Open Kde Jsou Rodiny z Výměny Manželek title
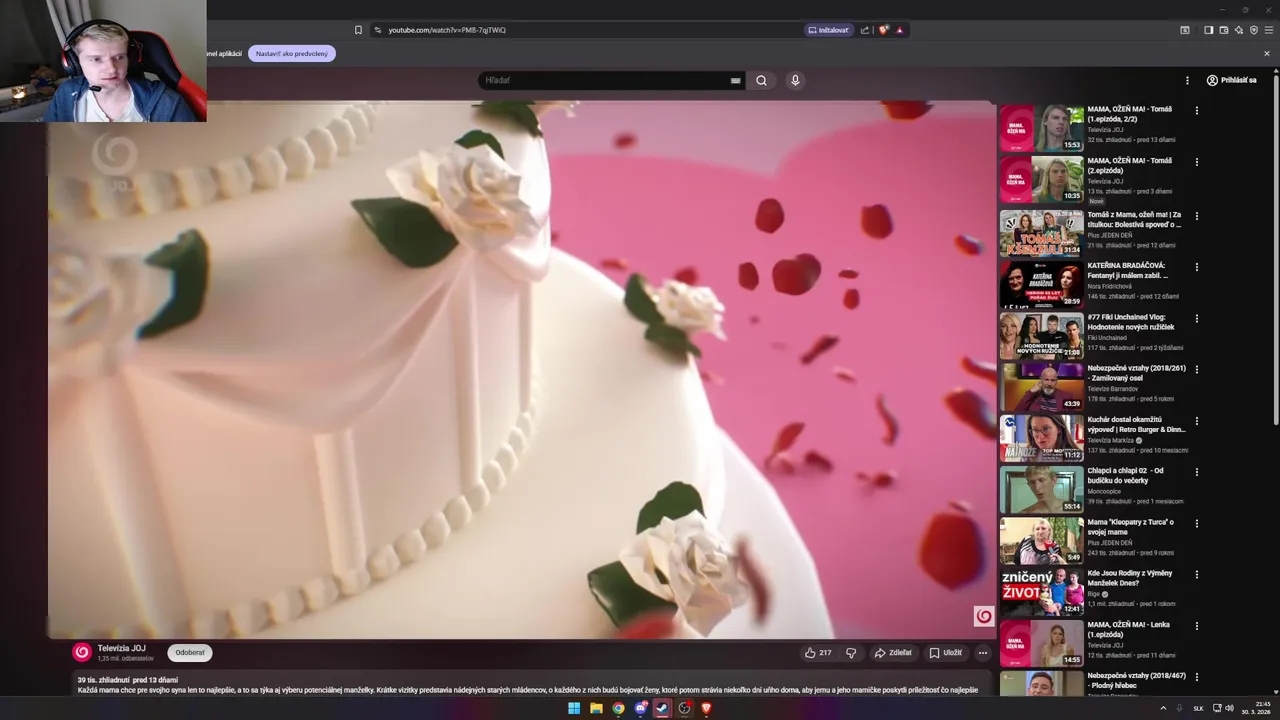The image size is (1280, 720). tap(1129, 578)
